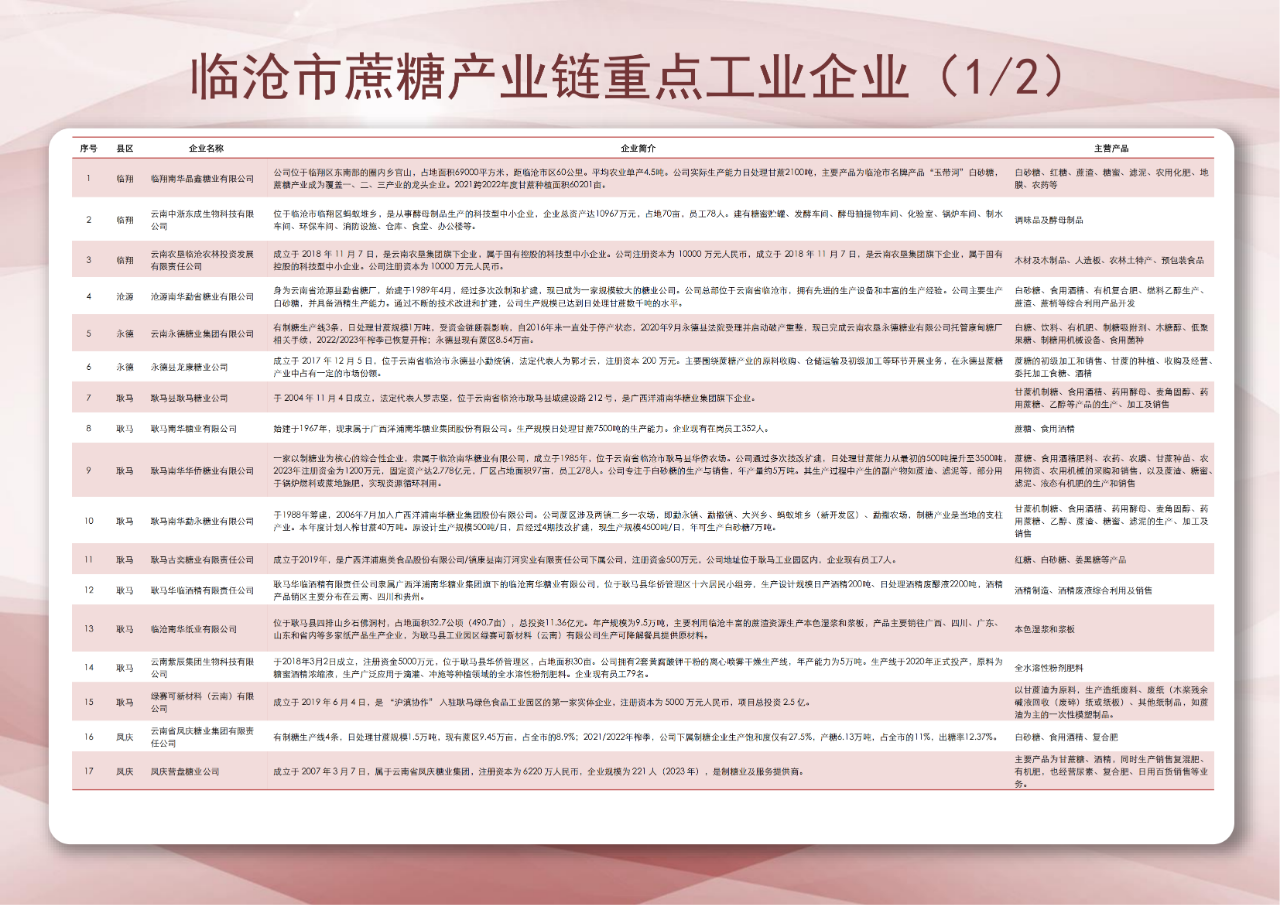
Task: Click the 企业简介 column header
Action: (x=637, y=148)
